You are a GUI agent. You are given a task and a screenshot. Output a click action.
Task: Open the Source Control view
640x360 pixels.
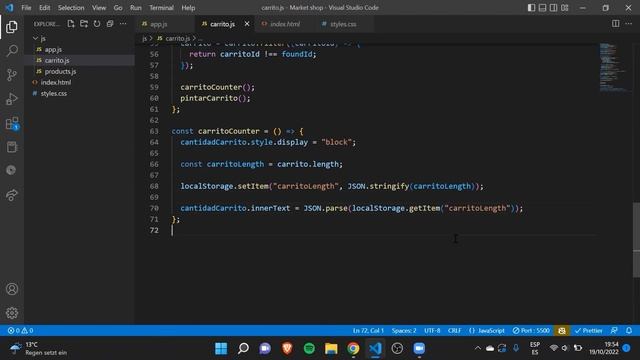(12, 75)
